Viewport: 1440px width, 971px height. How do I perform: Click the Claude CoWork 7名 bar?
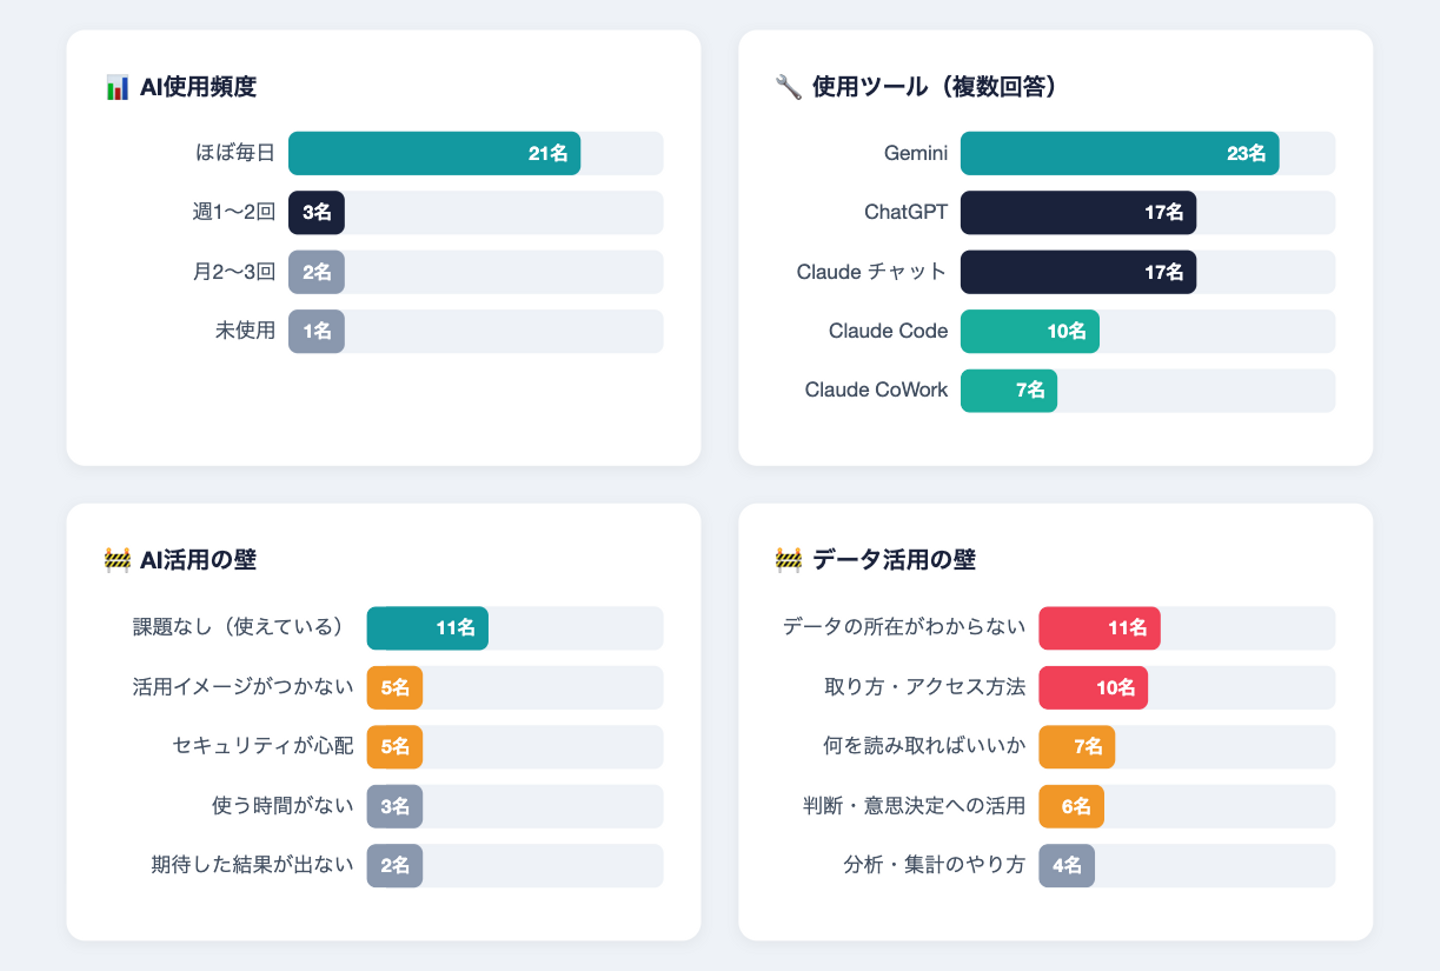(x=1008, y=391)
